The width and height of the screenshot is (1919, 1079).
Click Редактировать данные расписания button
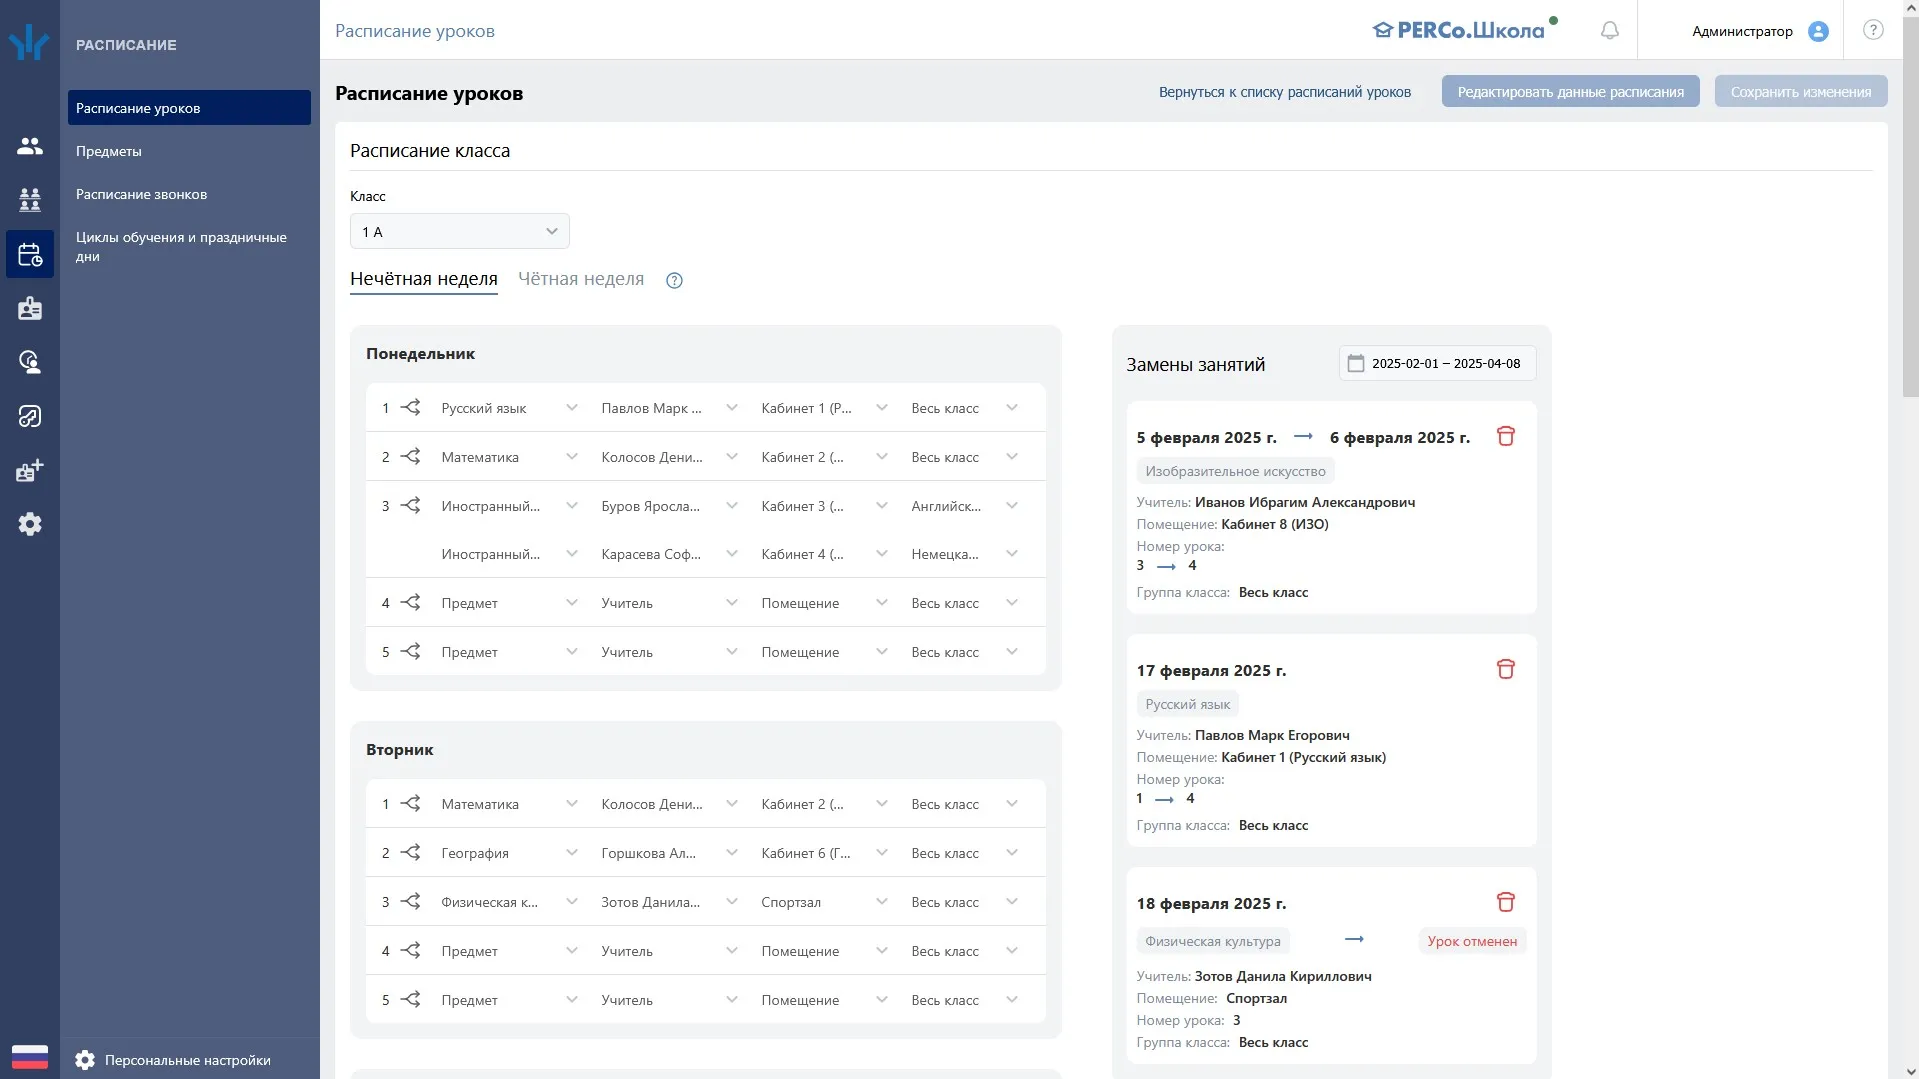[1570, 91]
